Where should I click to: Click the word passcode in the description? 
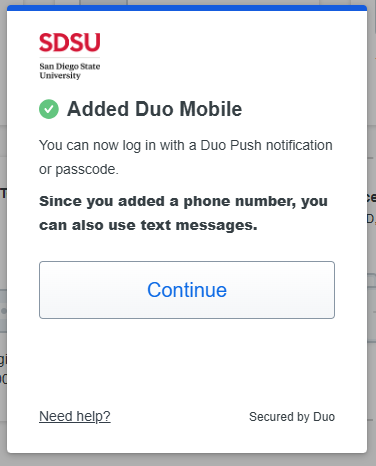point(85,170)
